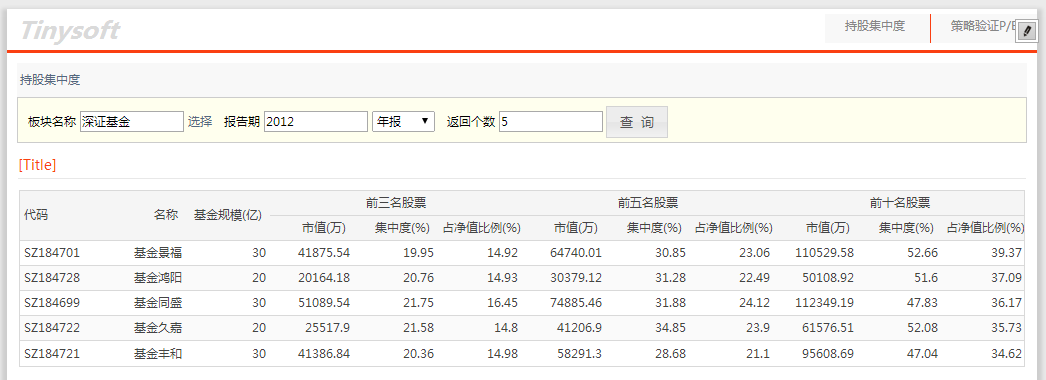Image resolution: width=1046 pixels, height=380 pixels.
Task: Click the 基金同盛 fund name
Action: coord(158,303)
